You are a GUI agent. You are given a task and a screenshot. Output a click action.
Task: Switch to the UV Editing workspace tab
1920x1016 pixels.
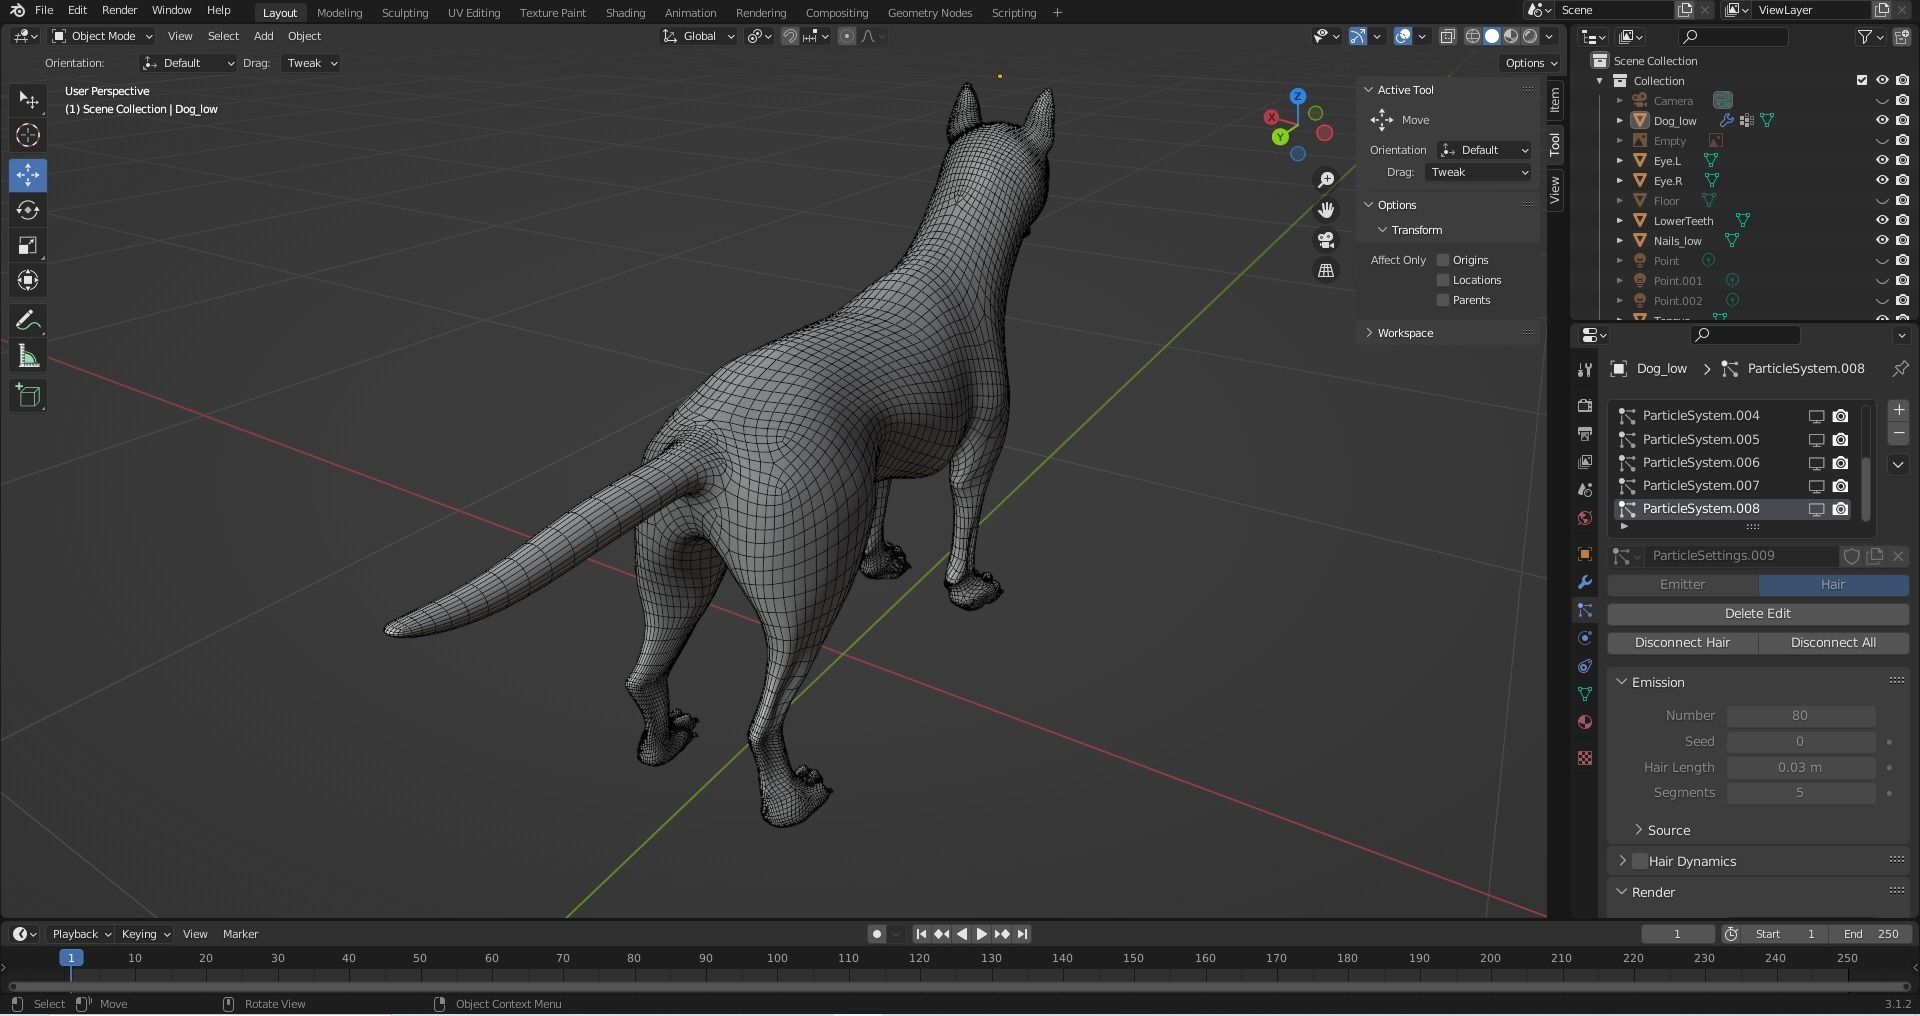pyautogui.click(x=473, y=12)
